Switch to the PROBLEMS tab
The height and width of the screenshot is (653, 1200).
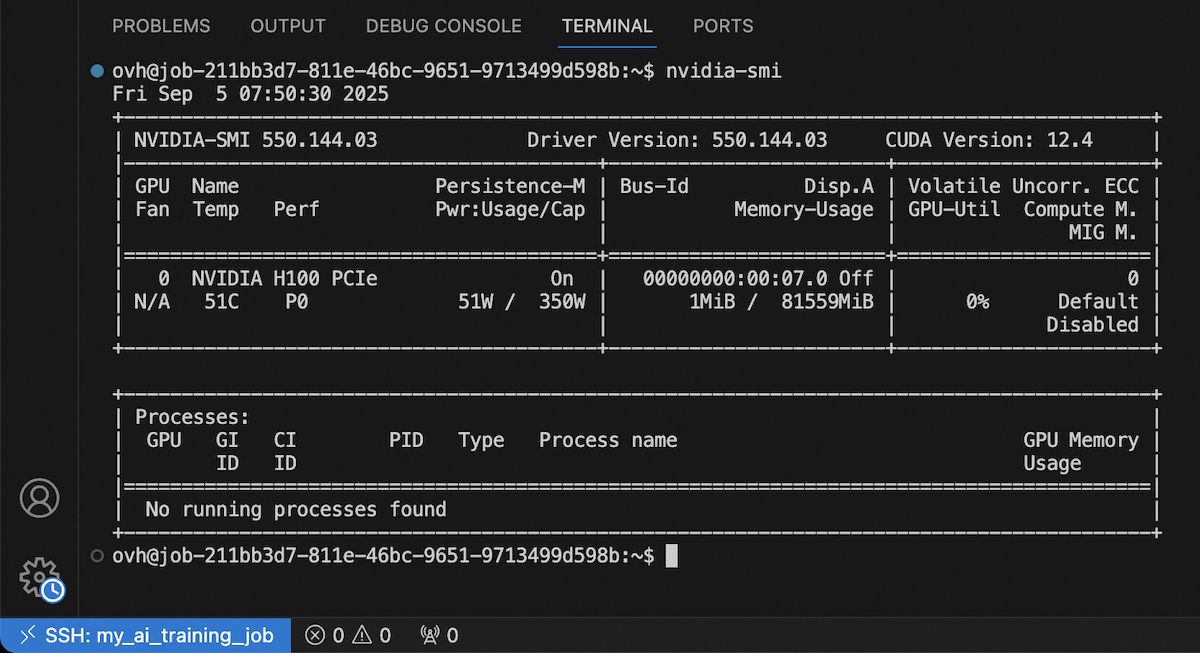click(161, 26)
